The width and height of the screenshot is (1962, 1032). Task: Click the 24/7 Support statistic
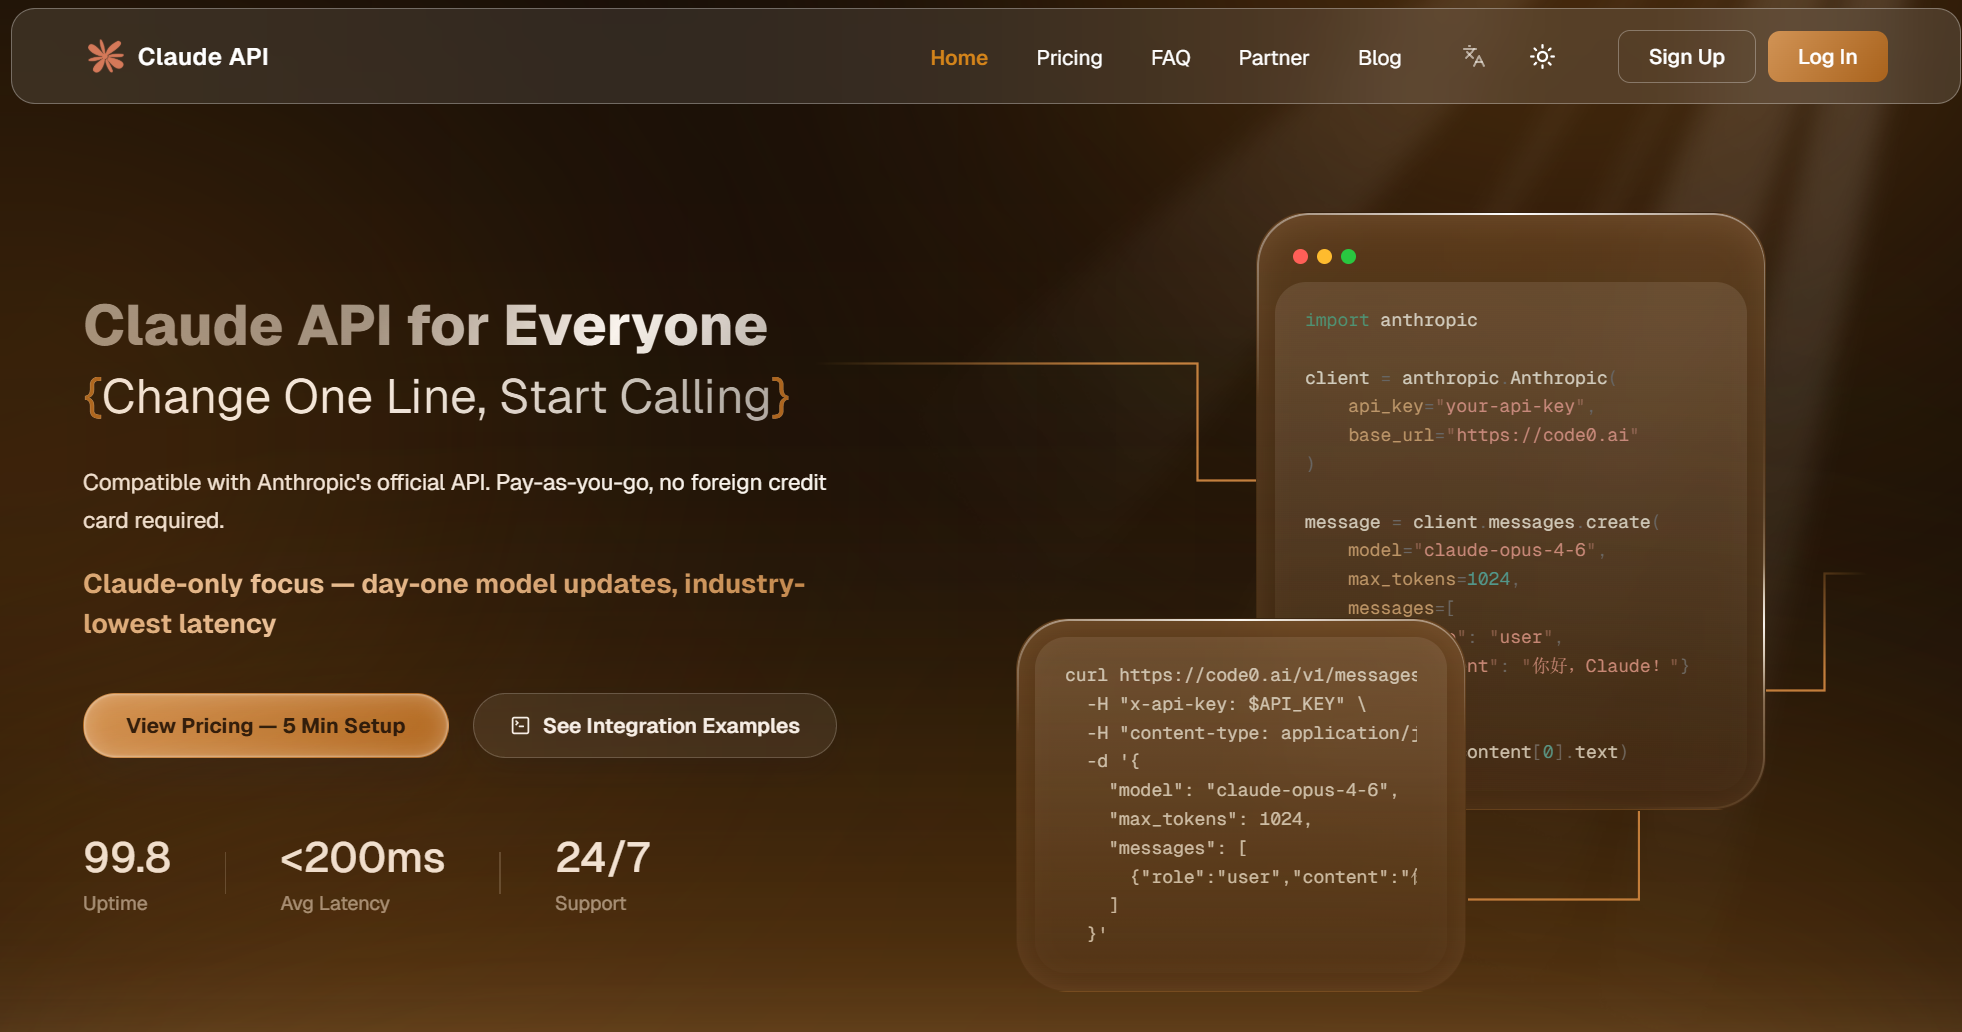(x=603, y=875)
